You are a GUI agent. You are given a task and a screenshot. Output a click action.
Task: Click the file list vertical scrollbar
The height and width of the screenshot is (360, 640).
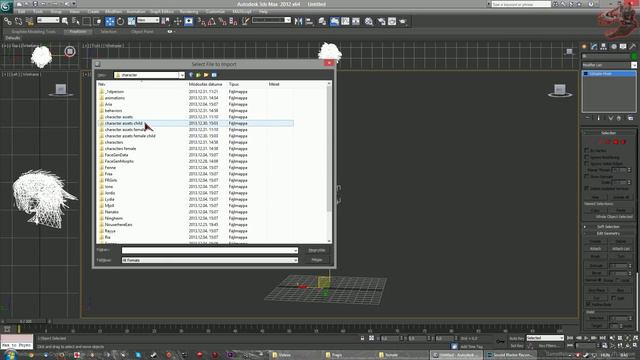(x=329, y=162)
